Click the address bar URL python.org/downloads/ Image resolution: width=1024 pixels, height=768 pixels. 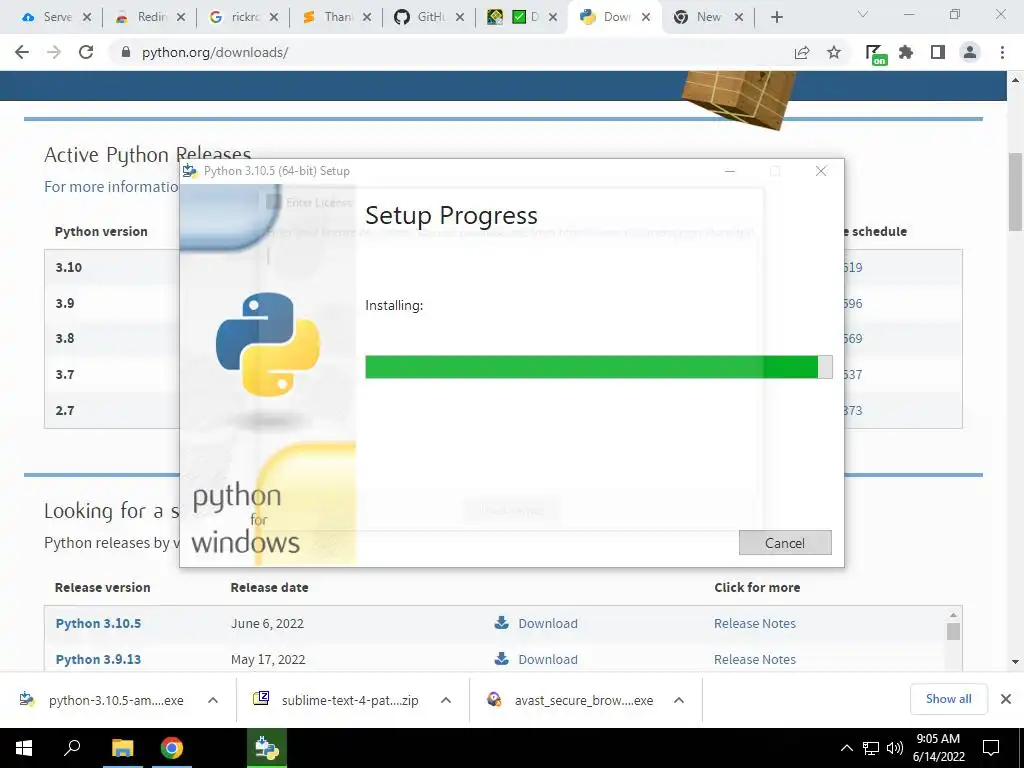coord(215,52)
